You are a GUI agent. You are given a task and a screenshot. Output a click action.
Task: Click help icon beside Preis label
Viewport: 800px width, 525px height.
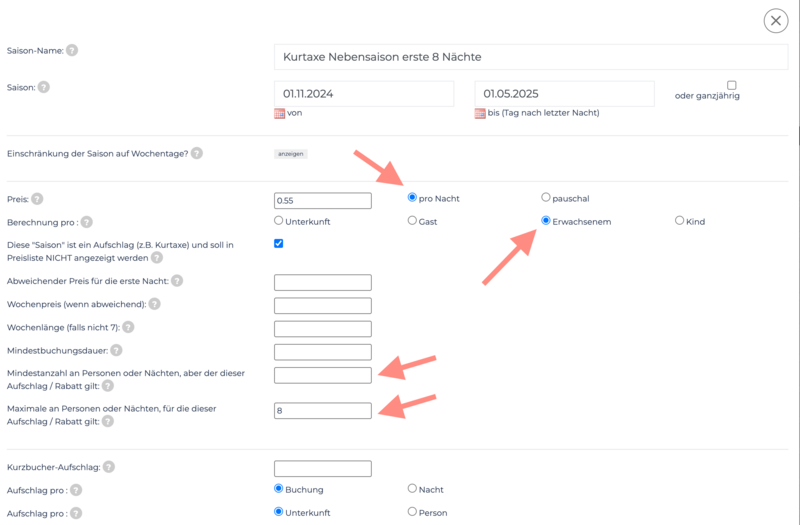coord(37,199)
